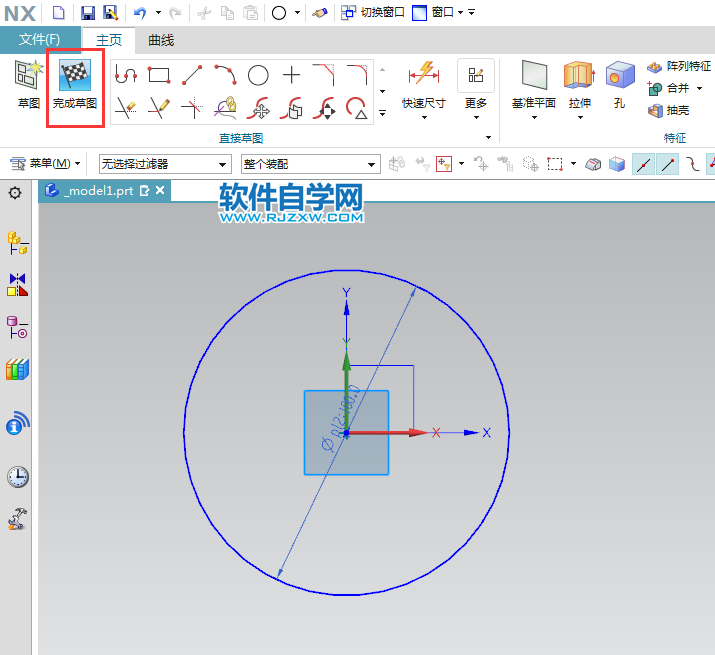Toggle the second snap point option button
The height and width of the screenshot is (655, 715).
667,163
